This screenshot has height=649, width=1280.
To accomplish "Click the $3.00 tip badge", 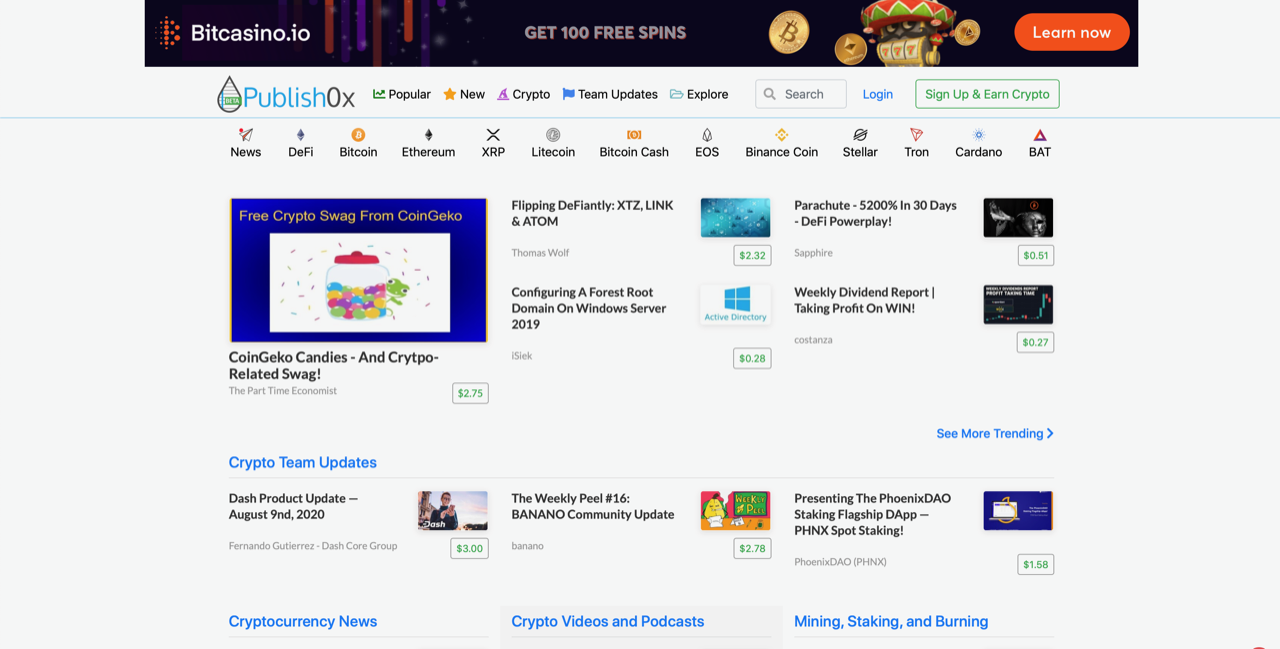I will coord(469,548).
